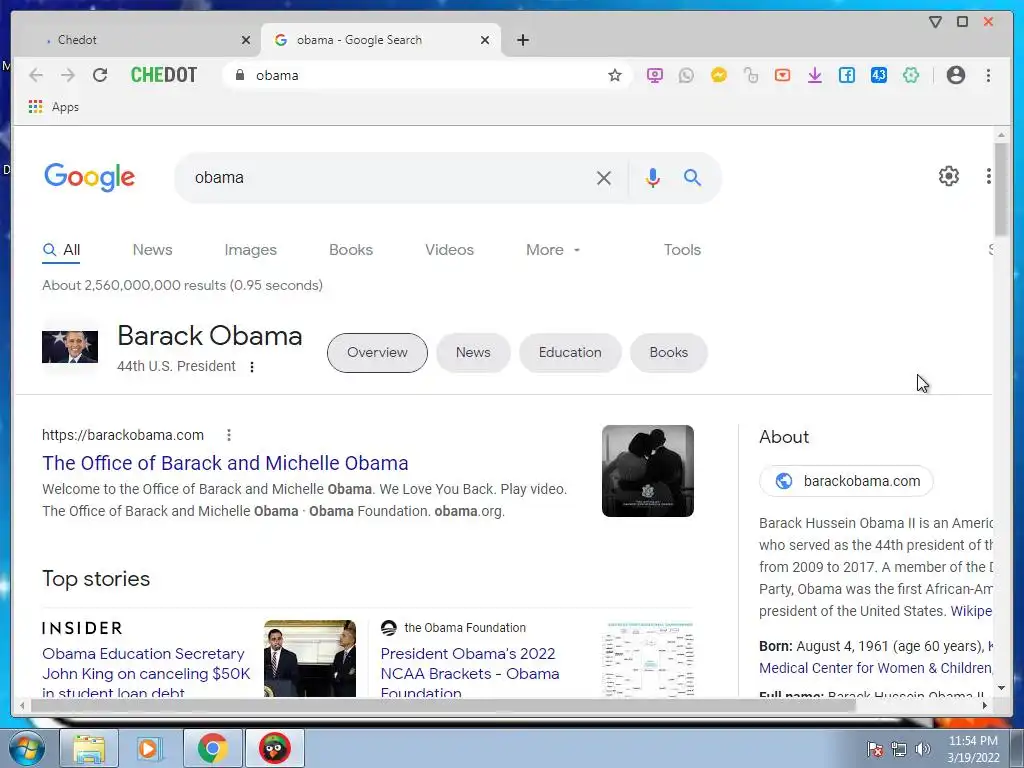Click the lock/unblock extension icon
The image size is (1024, 768).
pos(750,75)
